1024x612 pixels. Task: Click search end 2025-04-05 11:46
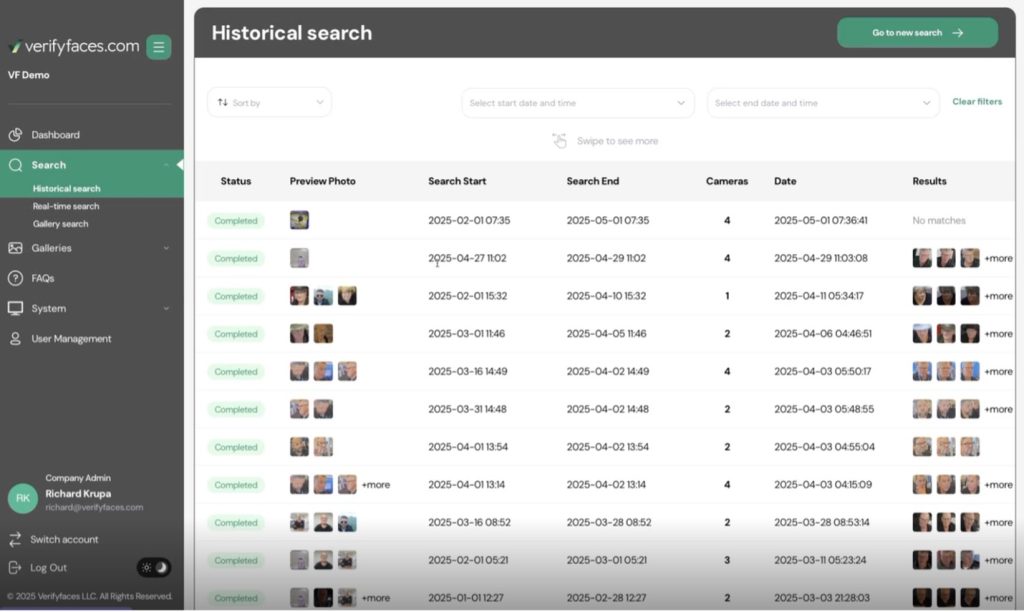point(606,334)
